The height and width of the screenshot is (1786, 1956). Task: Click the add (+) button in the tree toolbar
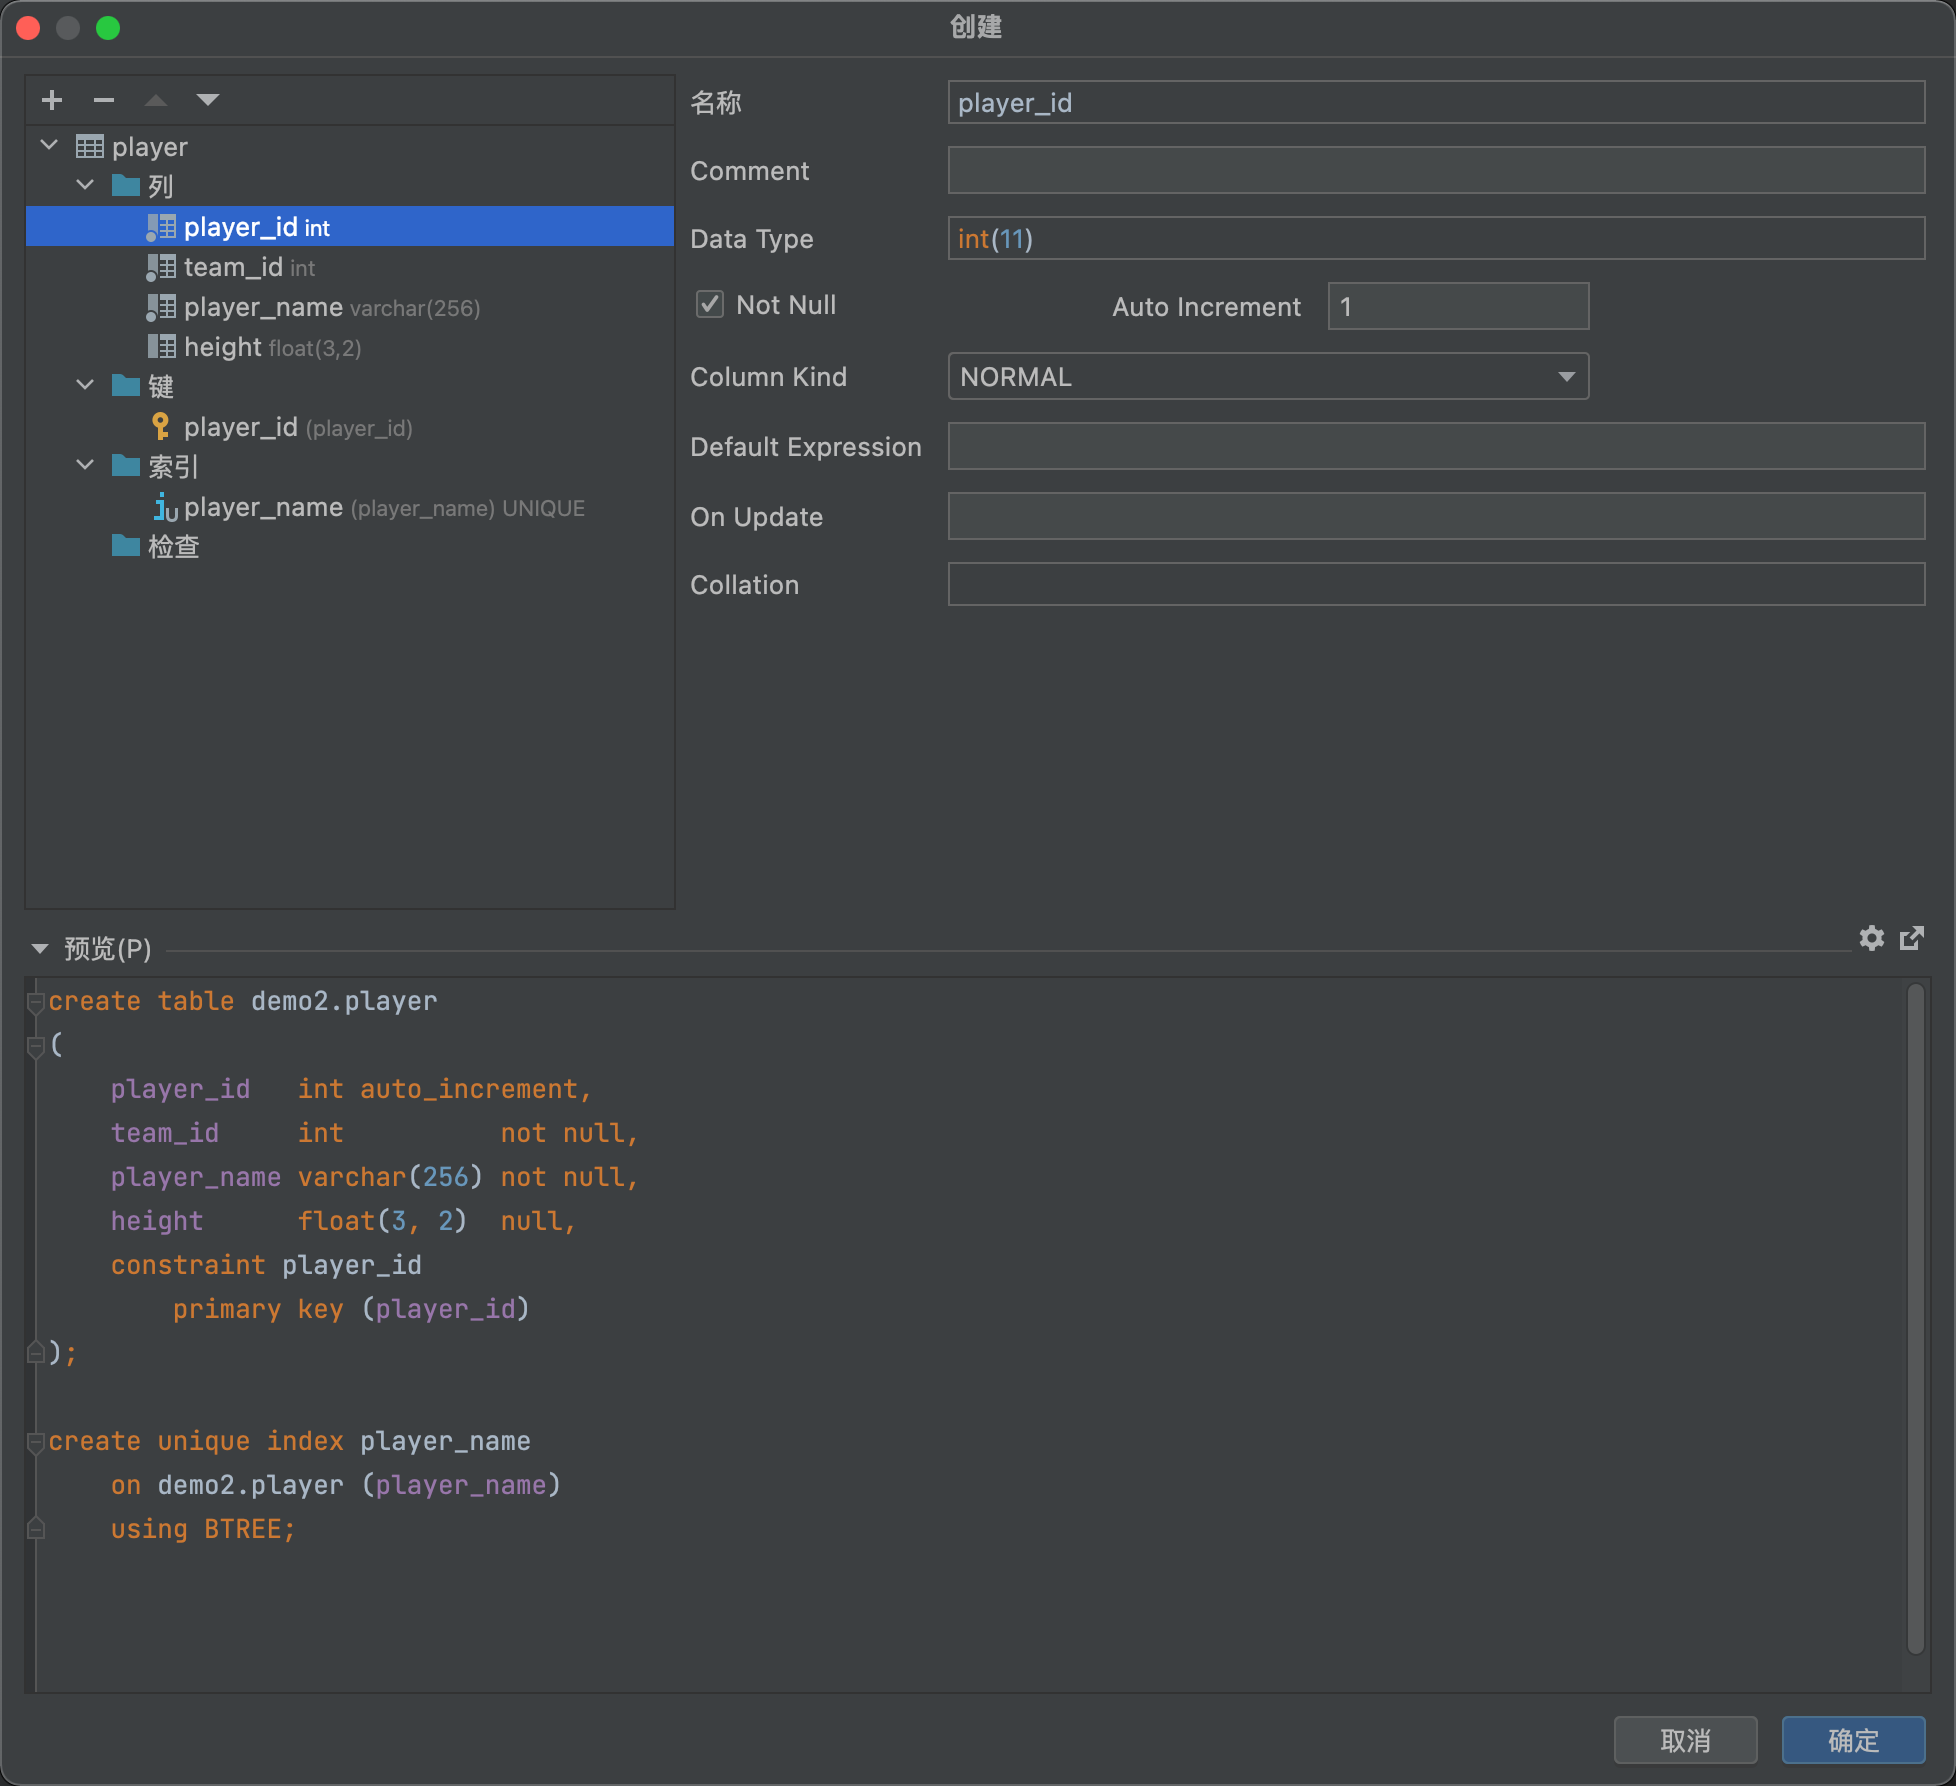click(x=52, y=100)
